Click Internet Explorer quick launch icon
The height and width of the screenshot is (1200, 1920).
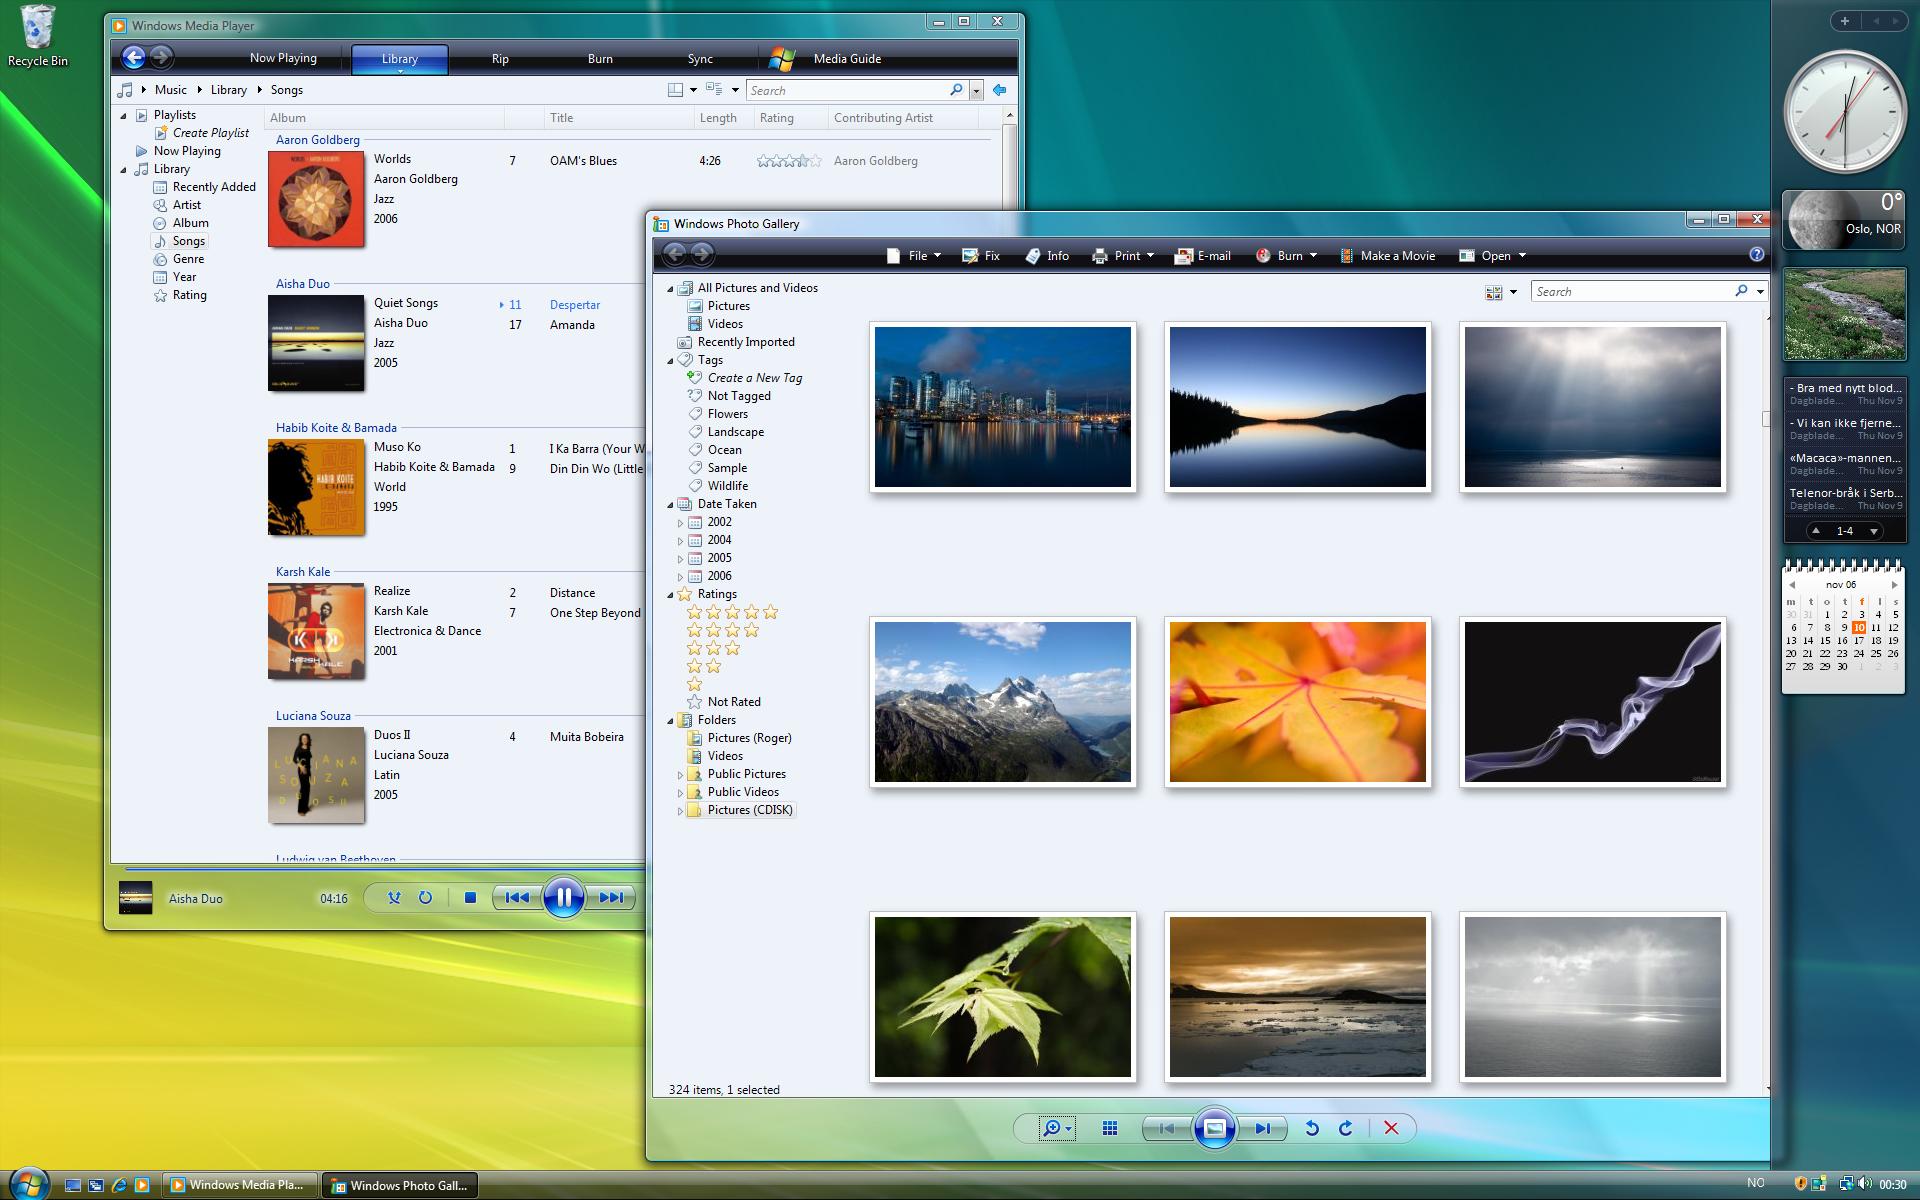[119, 1185]
